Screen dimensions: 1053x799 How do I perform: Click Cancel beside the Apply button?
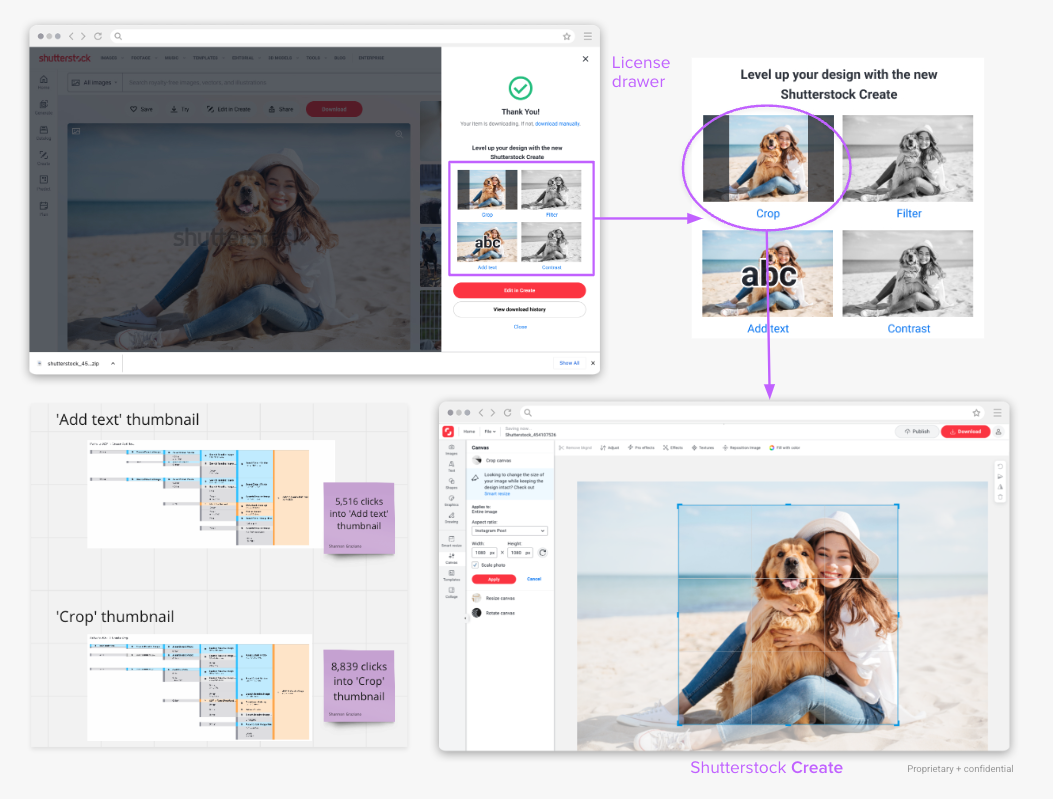[534, 579]
